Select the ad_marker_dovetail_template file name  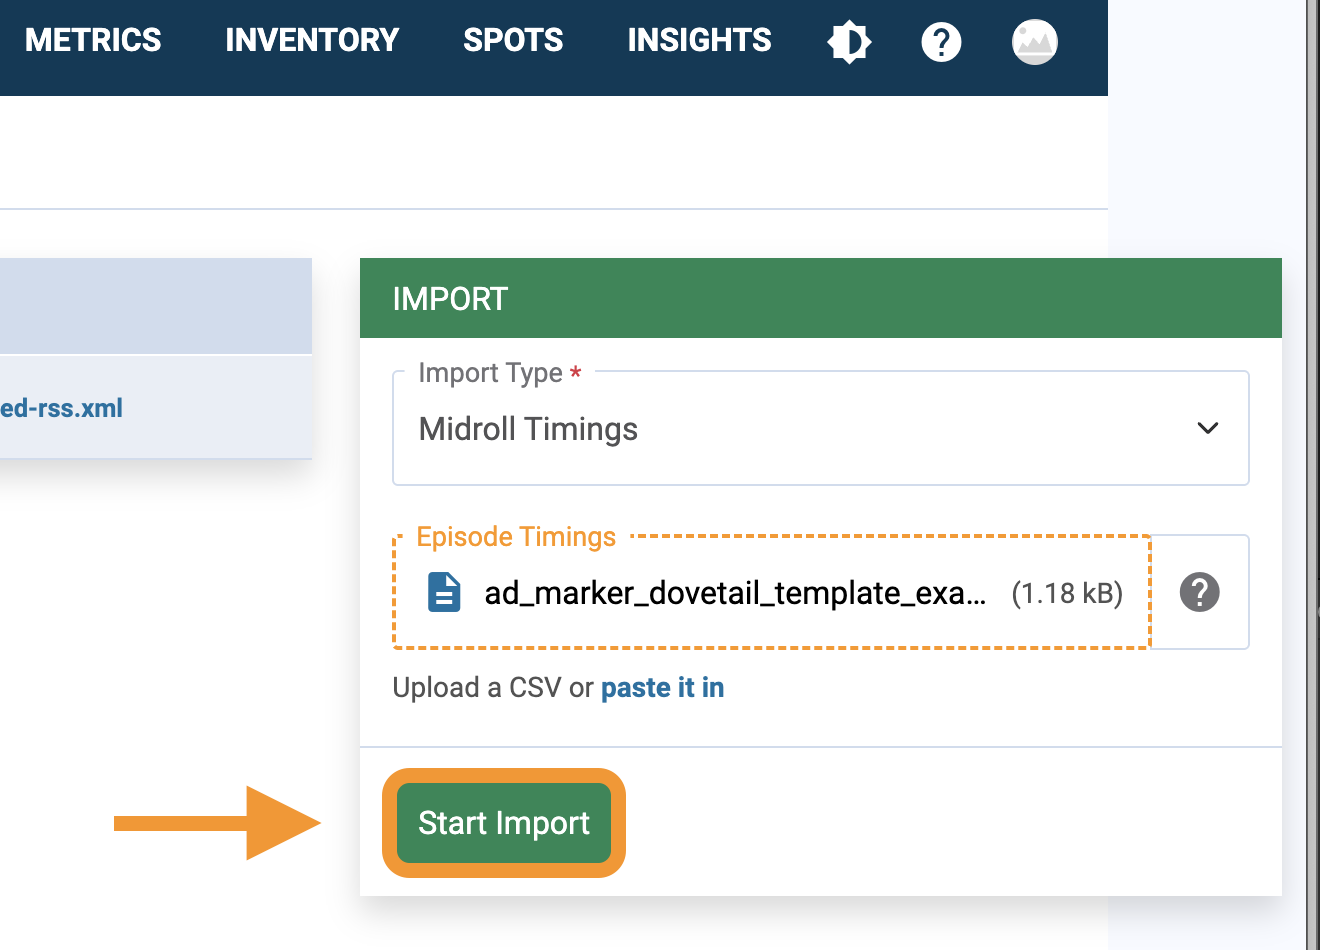(735, 593)
